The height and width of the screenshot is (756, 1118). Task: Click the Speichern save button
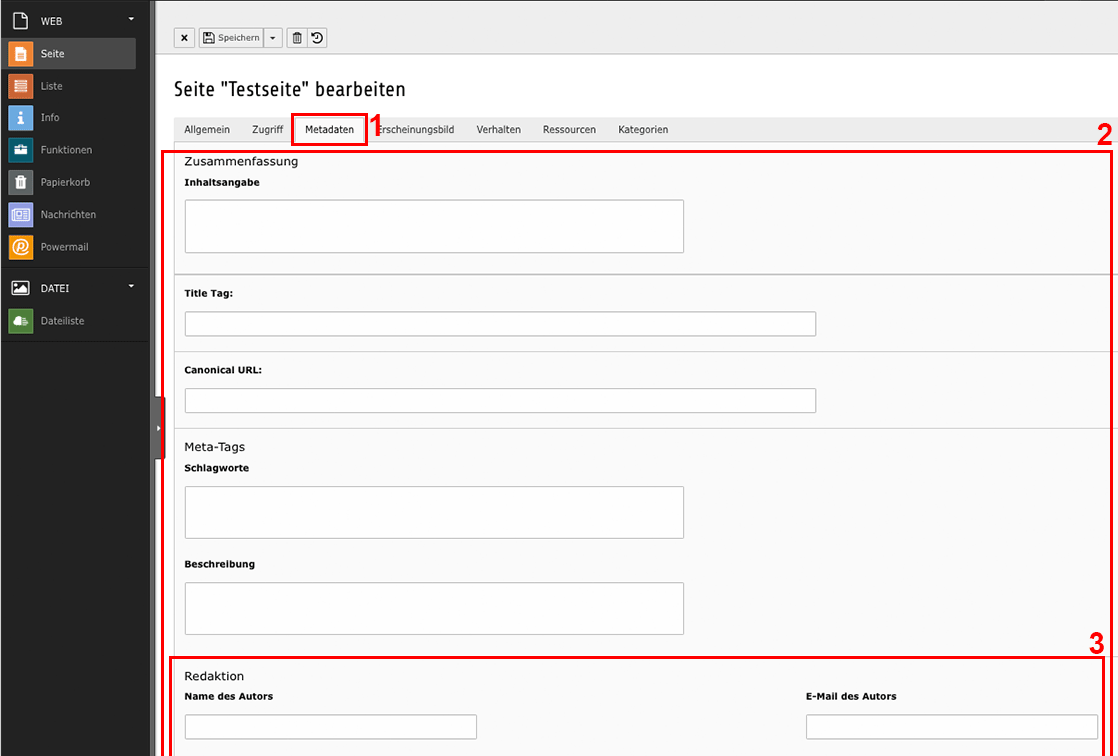pos(230,38)
